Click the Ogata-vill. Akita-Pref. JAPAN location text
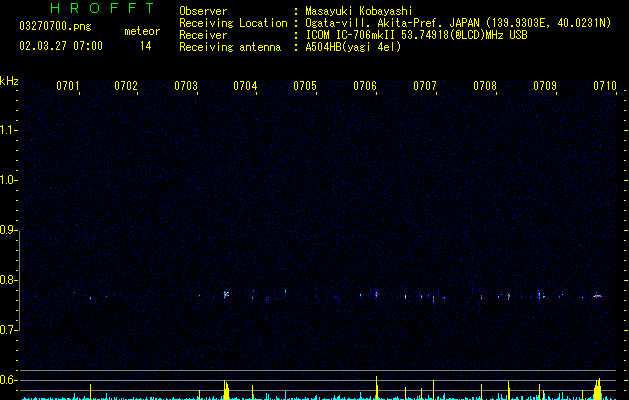The height and width of the screenshot is (400, 629). 458,23
